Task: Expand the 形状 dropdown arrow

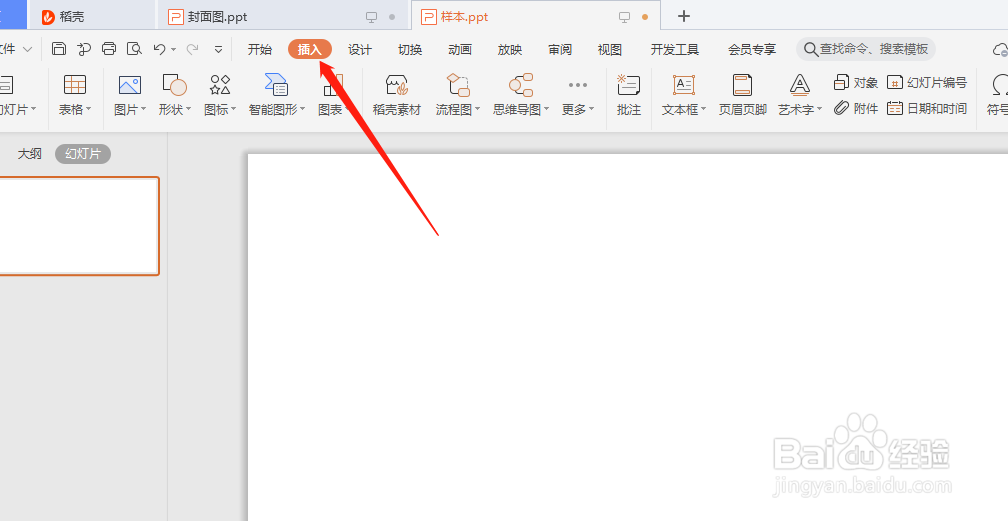Action: click(x=188, y=109)
